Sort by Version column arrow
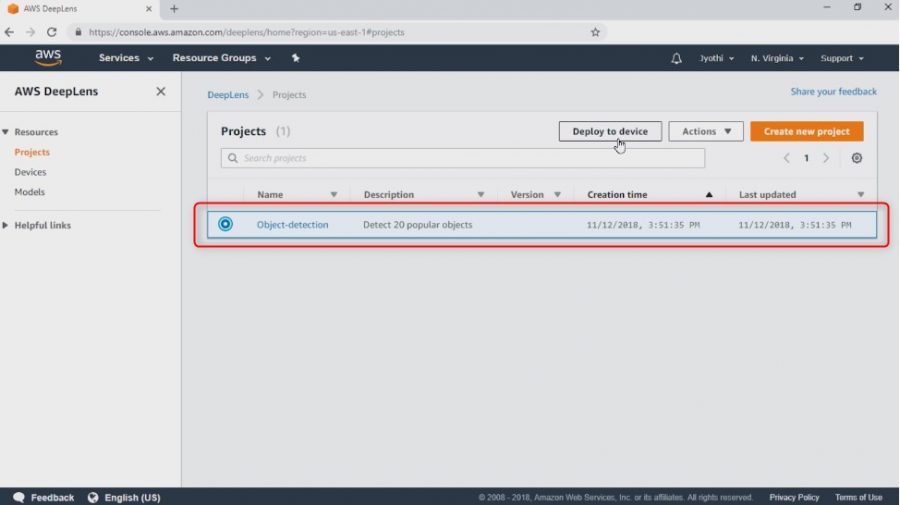 (x=557, y=195)
